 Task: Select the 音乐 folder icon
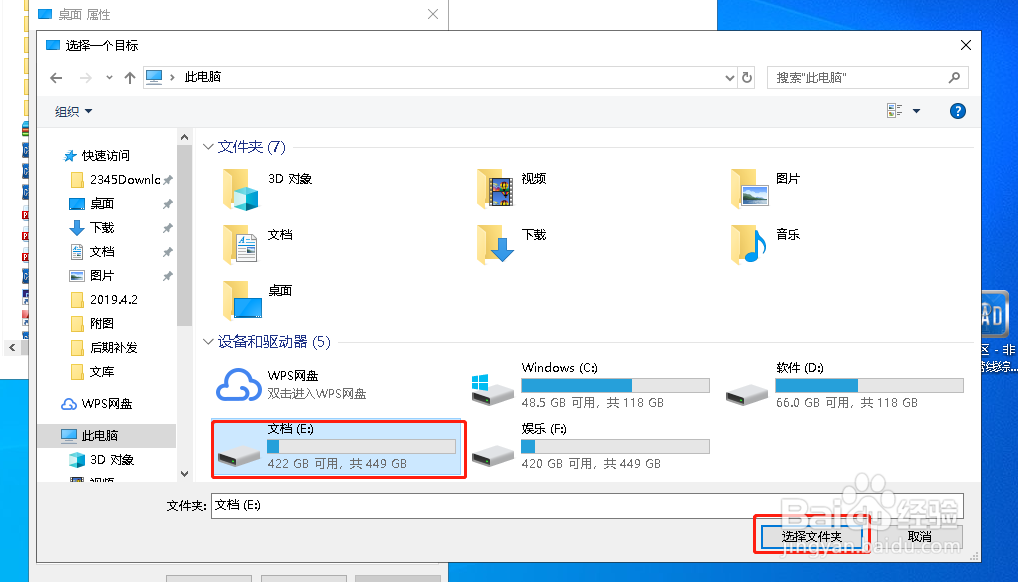click(x=747, y=244)
